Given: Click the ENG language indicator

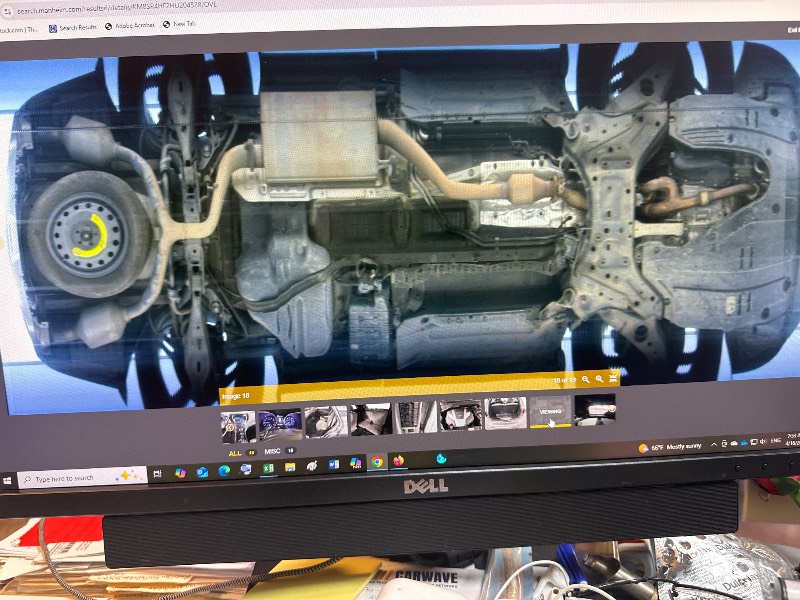Looking at the screenshot, I should click(776, 440).
